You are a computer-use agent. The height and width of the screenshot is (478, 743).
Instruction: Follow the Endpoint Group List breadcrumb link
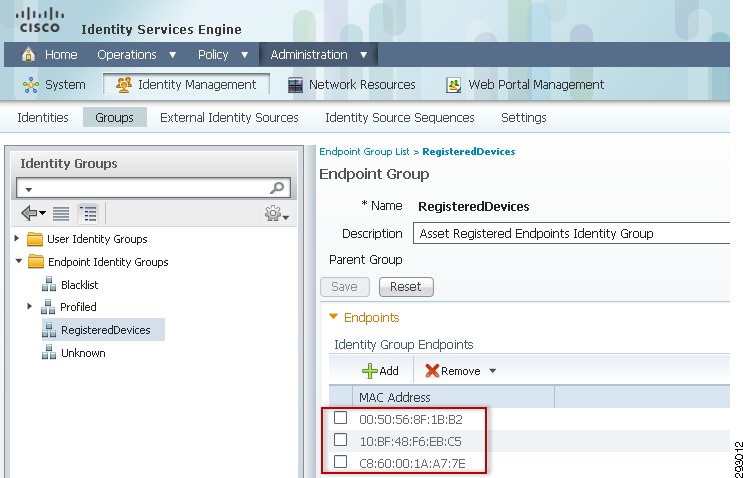[x=364, y=152]
